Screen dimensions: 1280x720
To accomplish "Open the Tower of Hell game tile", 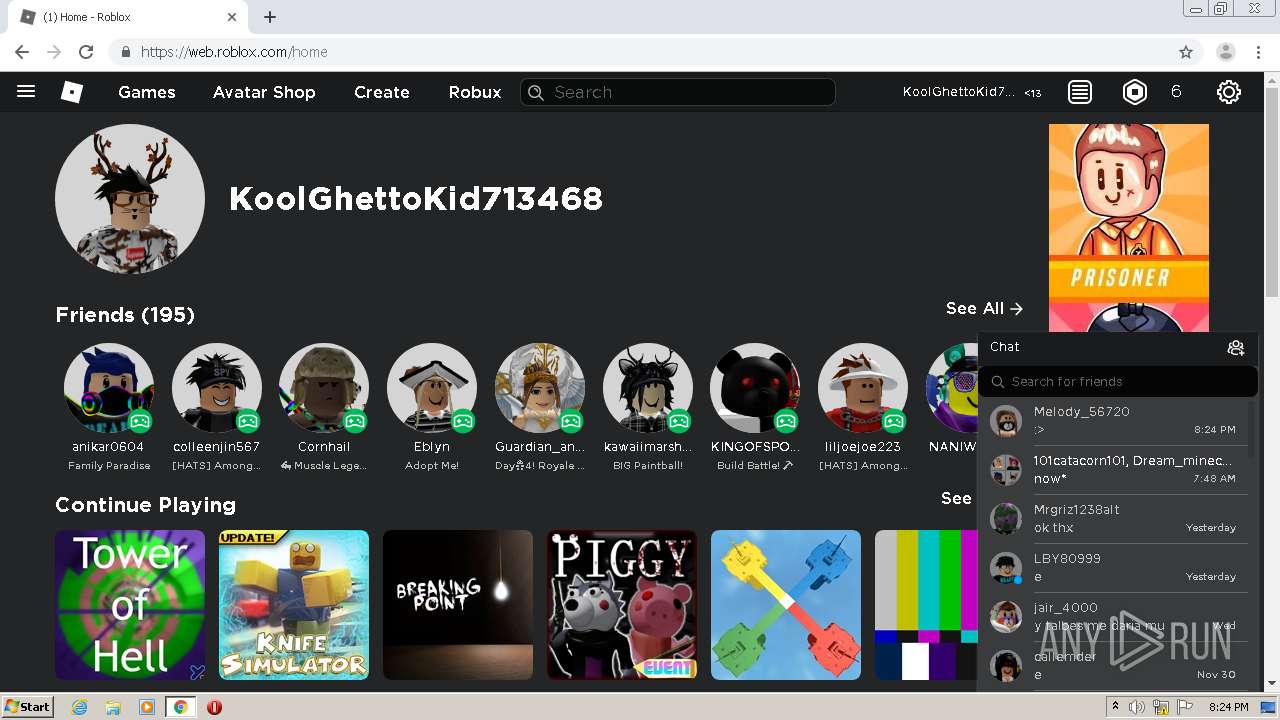I will coord(130,605).
